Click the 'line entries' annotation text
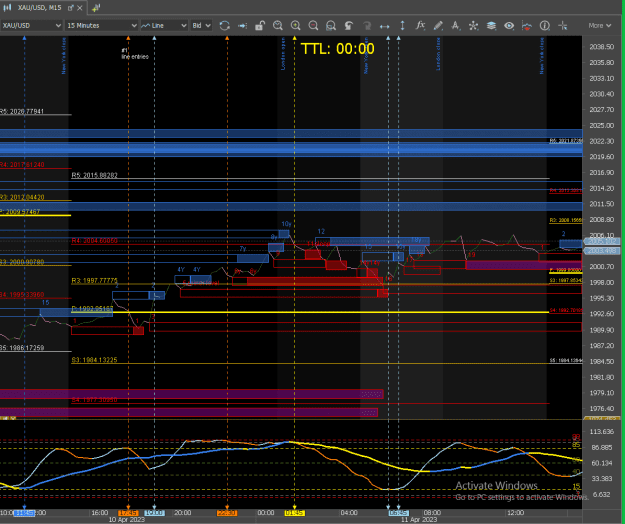The height and width of the screenshot is (524, 625). point(135,57)
